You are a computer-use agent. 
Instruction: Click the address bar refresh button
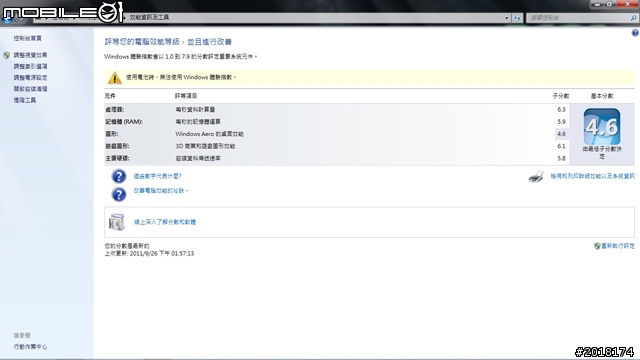coord(517,18)
